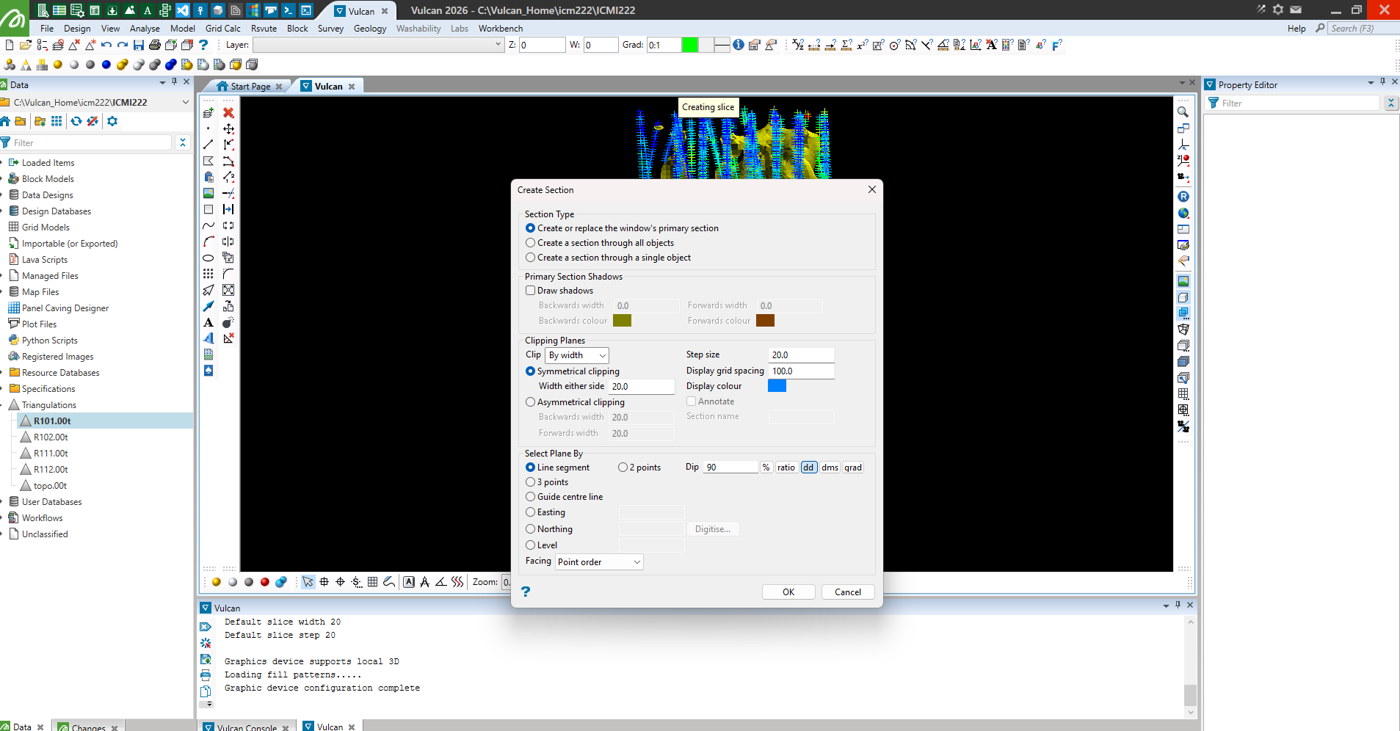
Task: Switch to the Vulcan Console tab
Action: coord(246,727)
